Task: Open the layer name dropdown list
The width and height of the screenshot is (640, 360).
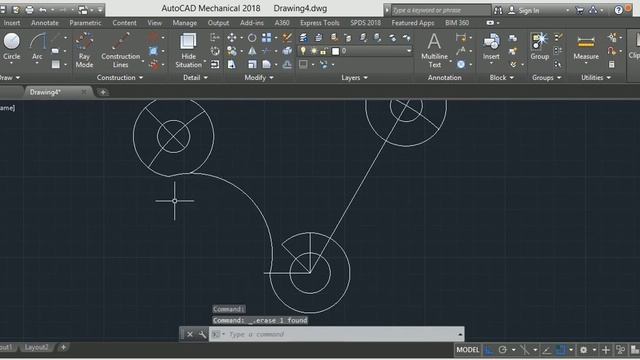Action: point(409,51)
